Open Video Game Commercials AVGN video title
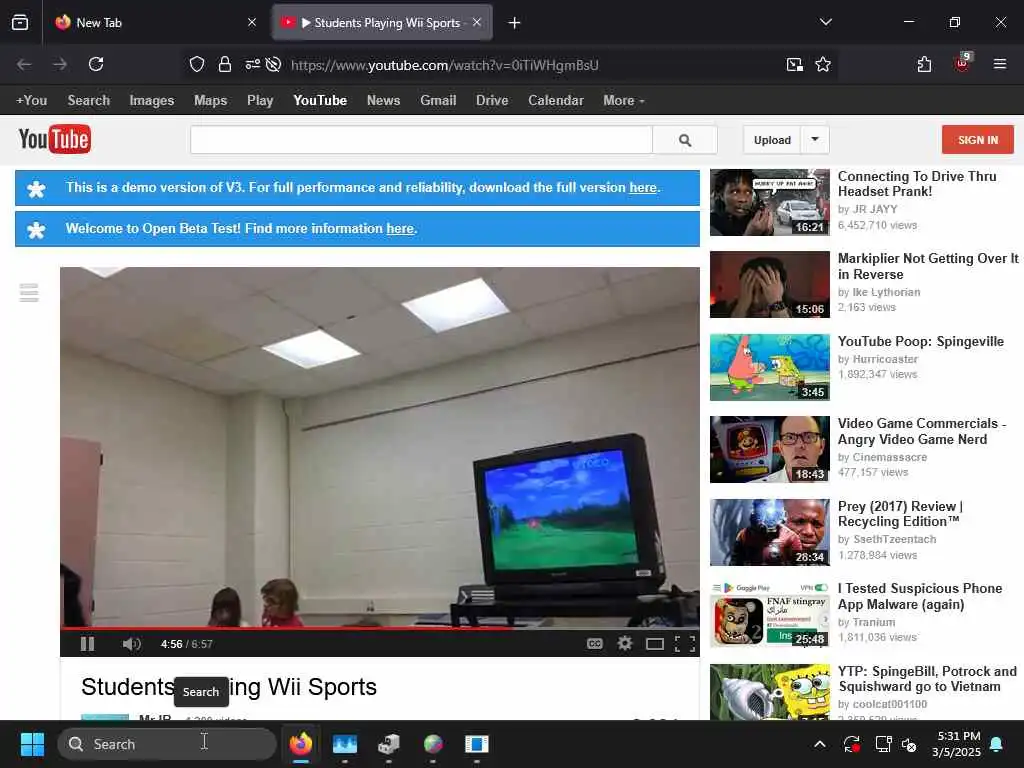Image resolution: width=1024 pixels, height=768 pixels. point(921,431)
